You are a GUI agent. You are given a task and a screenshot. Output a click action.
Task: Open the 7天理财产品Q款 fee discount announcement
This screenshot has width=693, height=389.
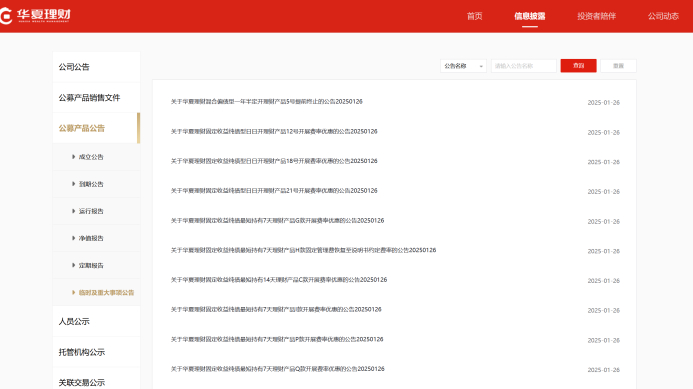278,369
